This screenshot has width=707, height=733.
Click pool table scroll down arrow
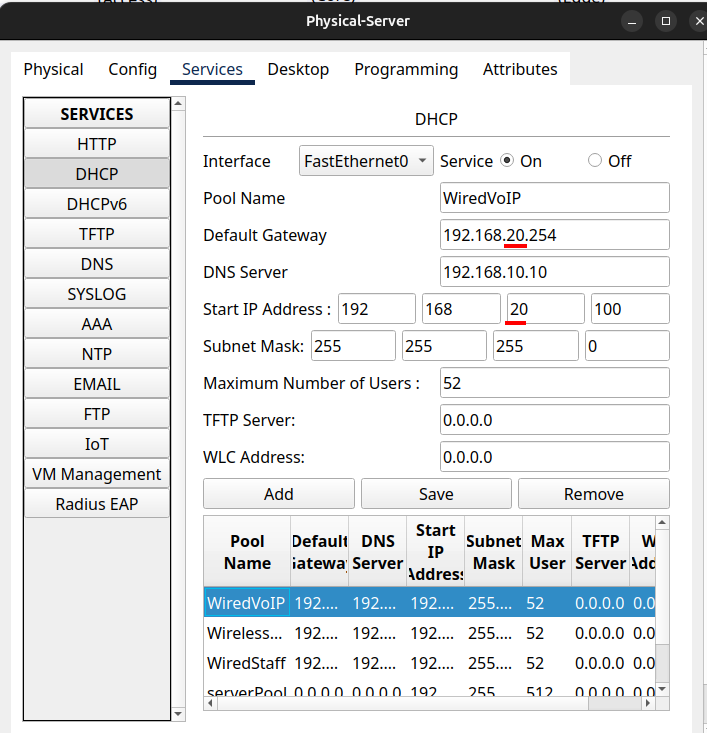click(x=662, y=689)
